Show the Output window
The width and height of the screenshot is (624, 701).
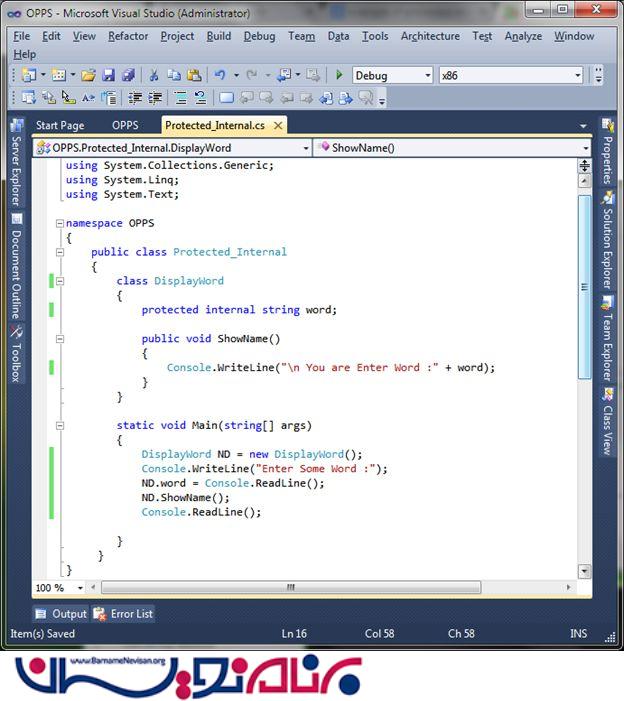click(61, 614)
